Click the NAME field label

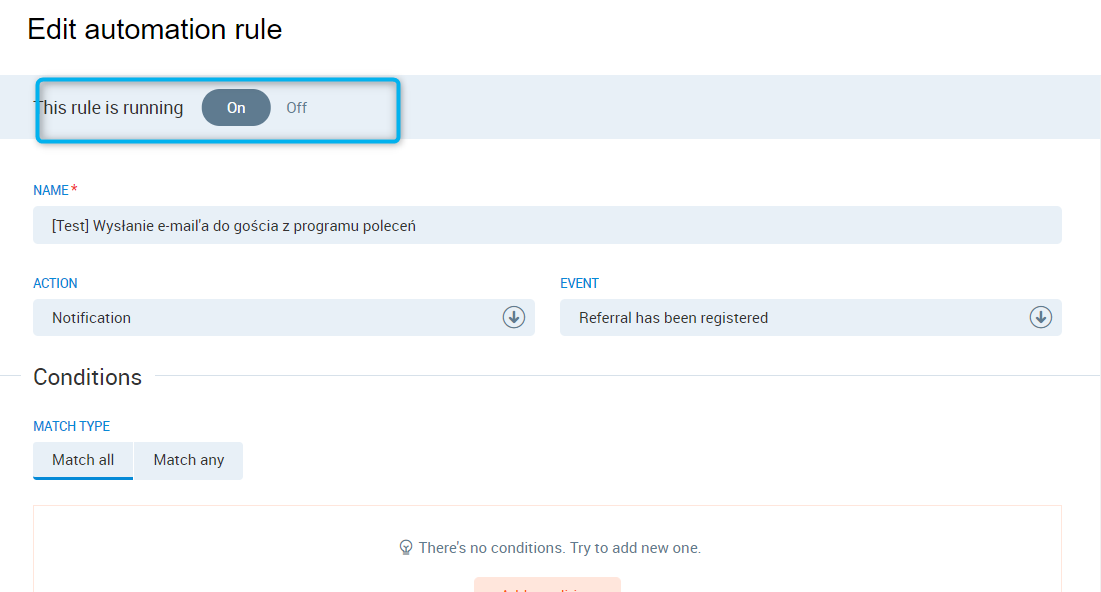coord(51,190)
